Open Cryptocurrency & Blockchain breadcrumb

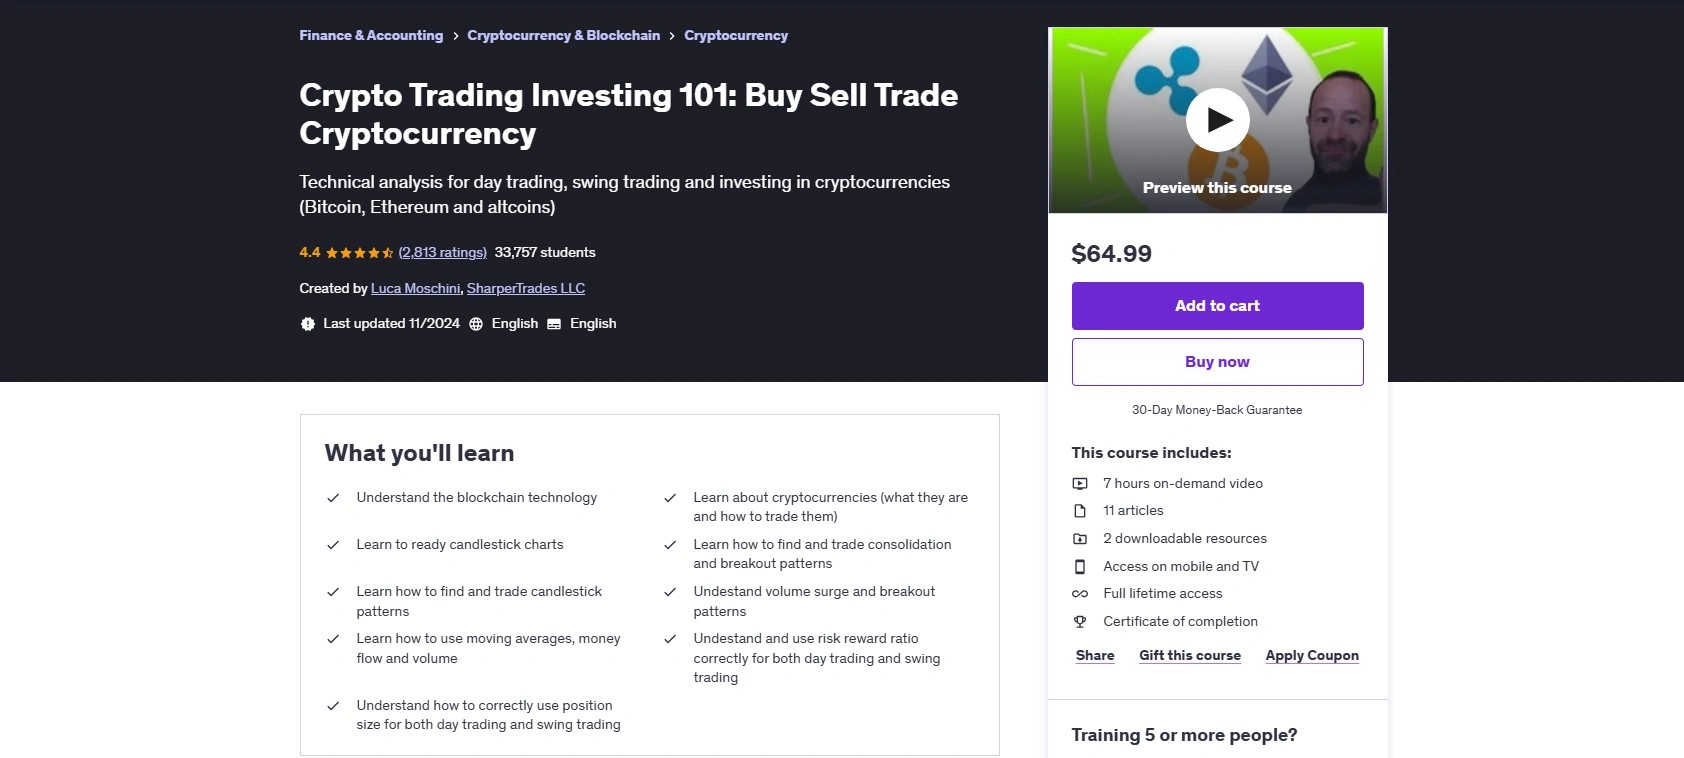[563, 36]
